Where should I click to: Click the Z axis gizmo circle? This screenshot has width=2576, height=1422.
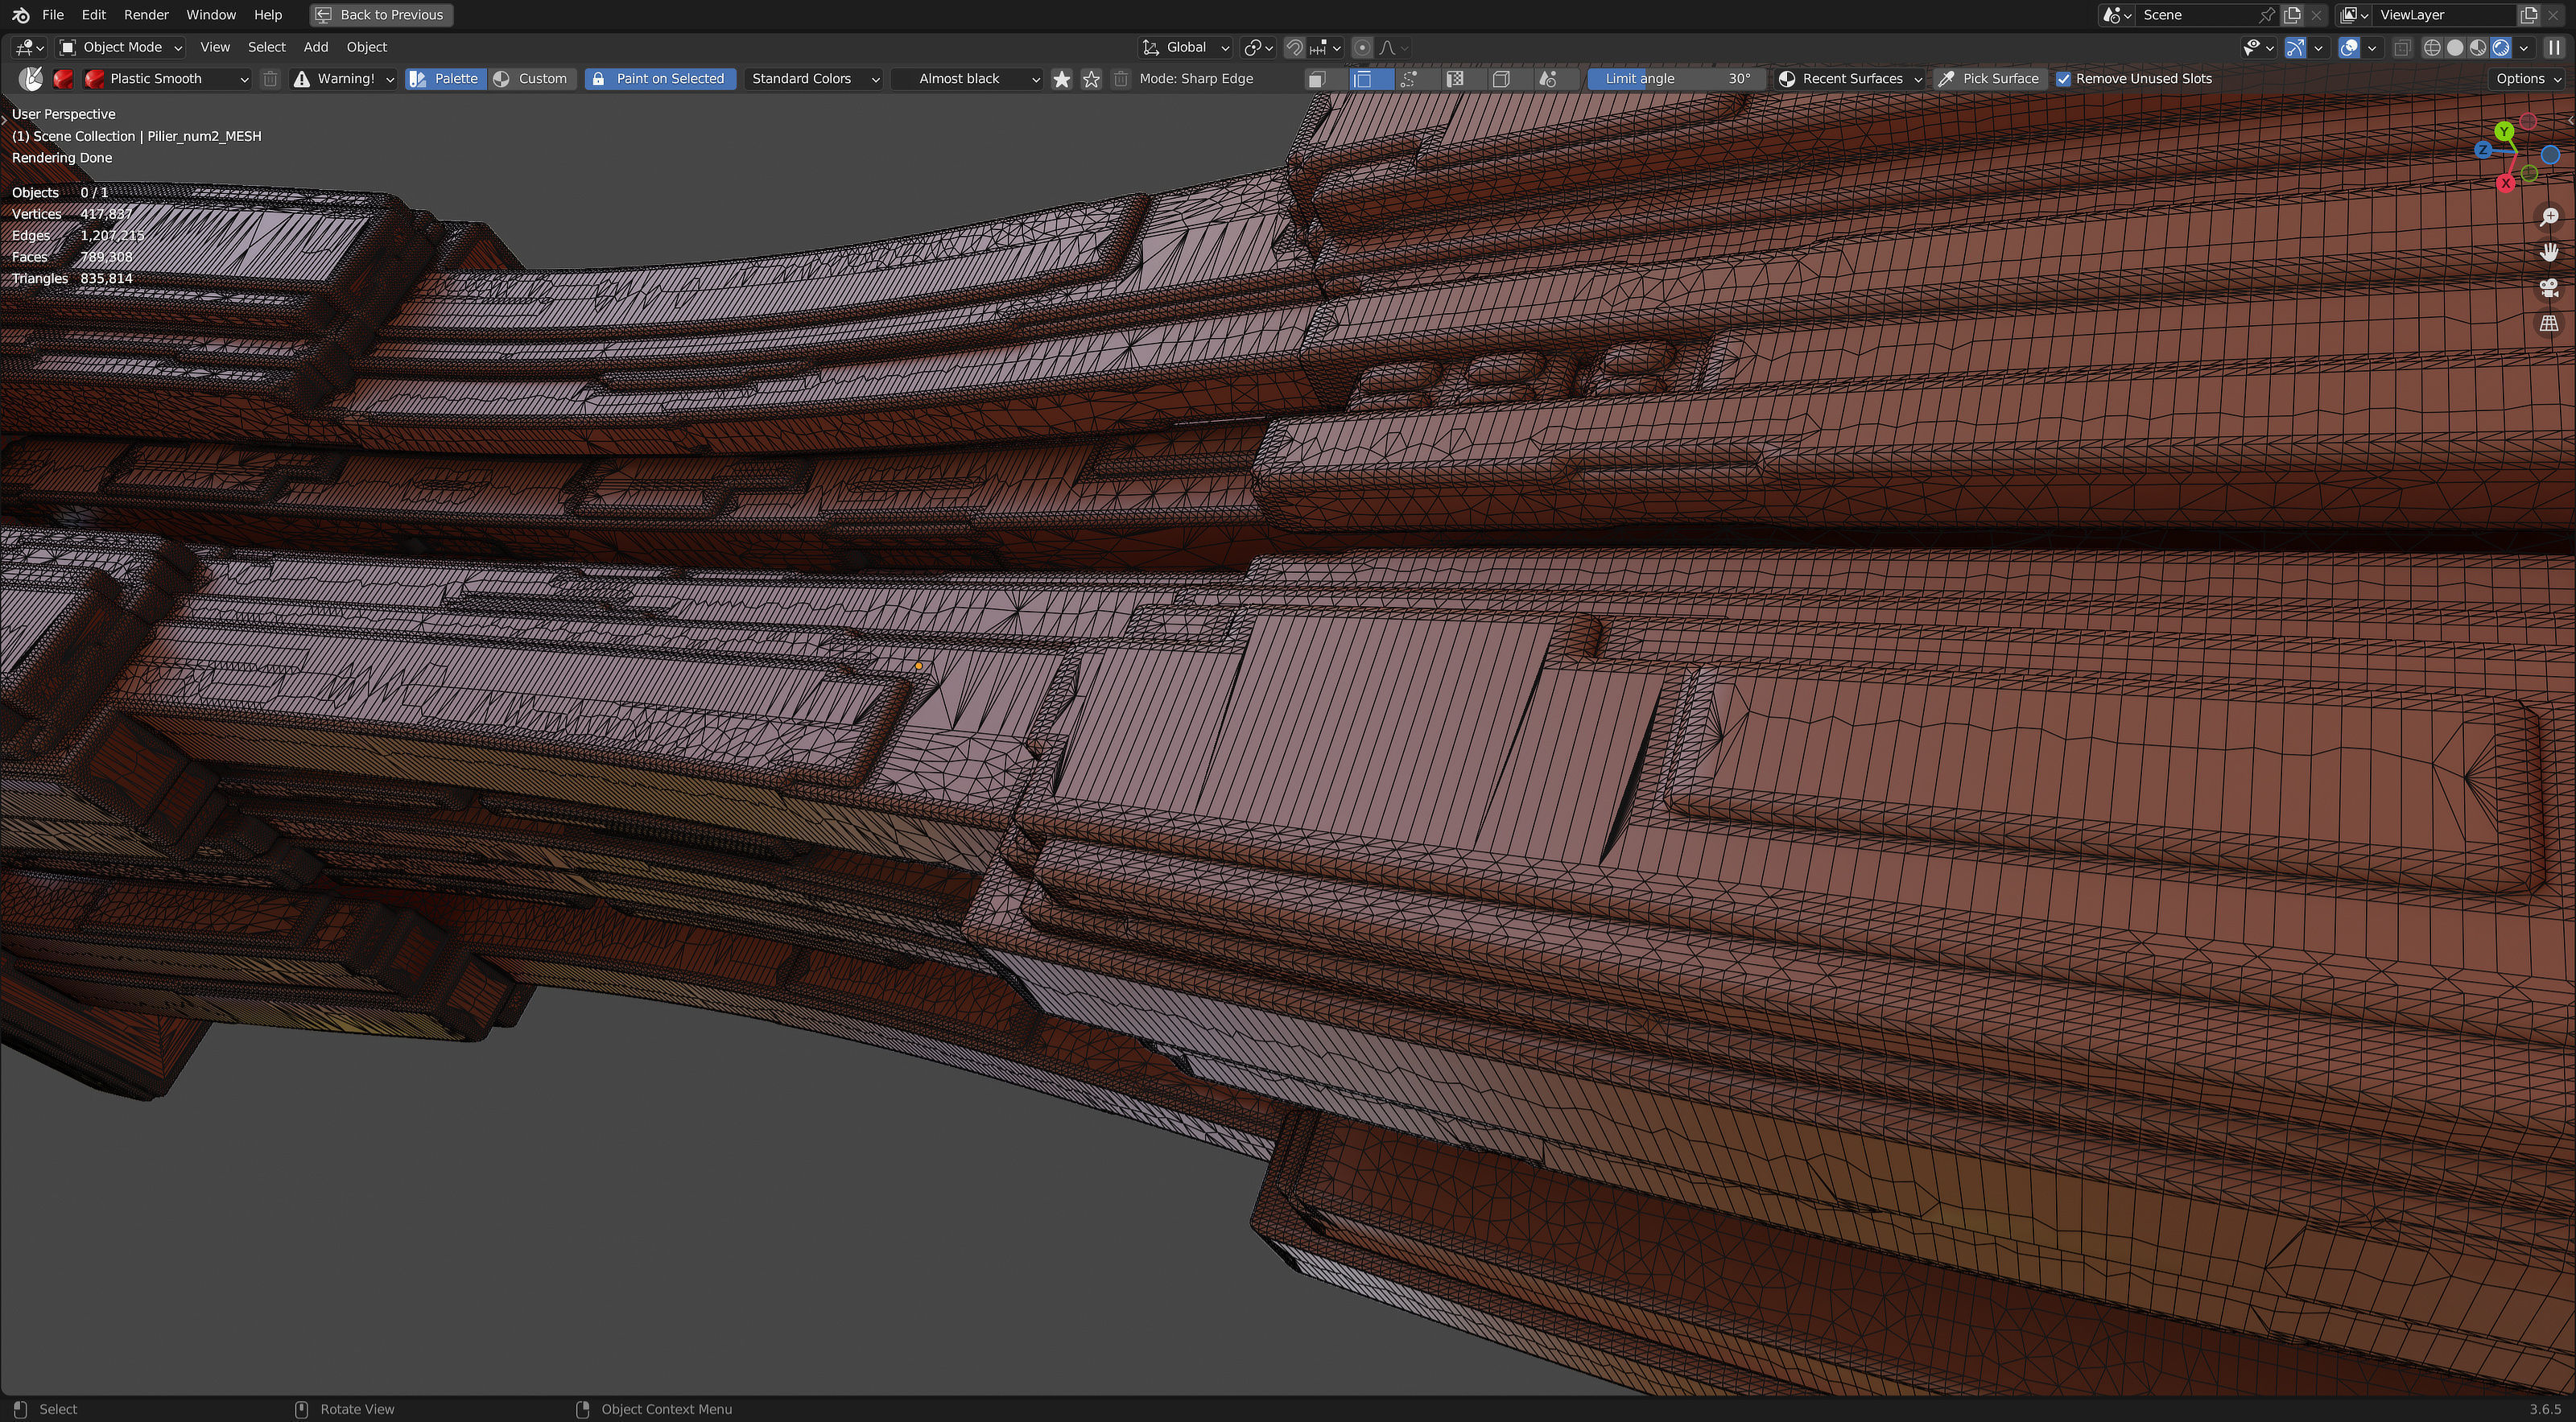click(2483, 150)
